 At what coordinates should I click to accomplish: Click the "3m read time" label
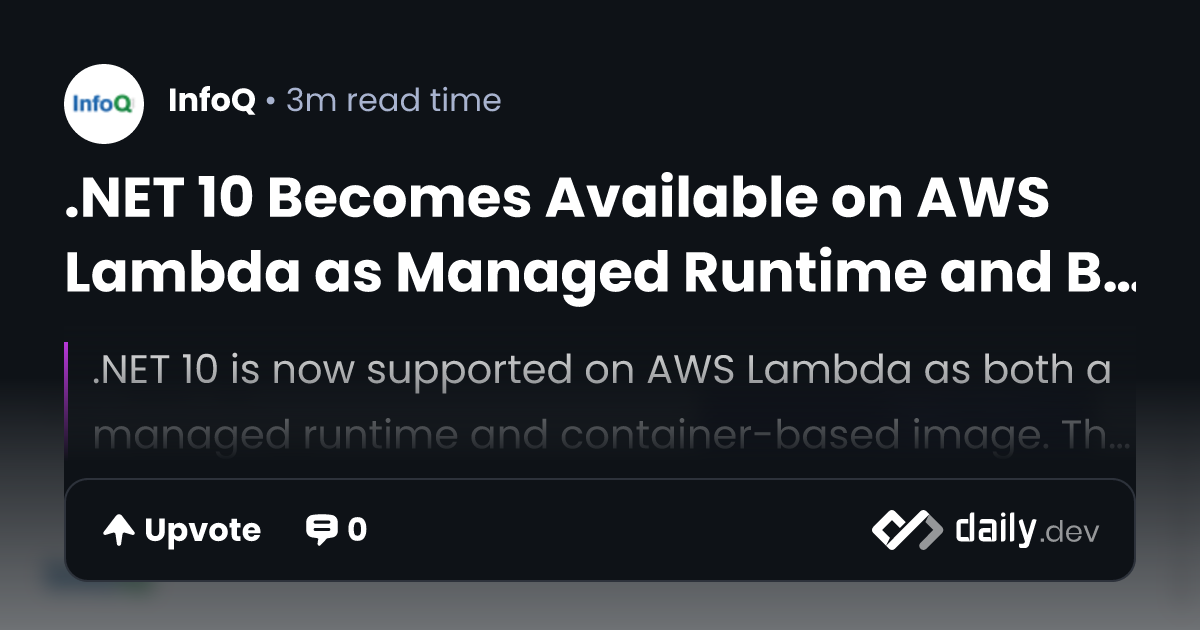393,101
